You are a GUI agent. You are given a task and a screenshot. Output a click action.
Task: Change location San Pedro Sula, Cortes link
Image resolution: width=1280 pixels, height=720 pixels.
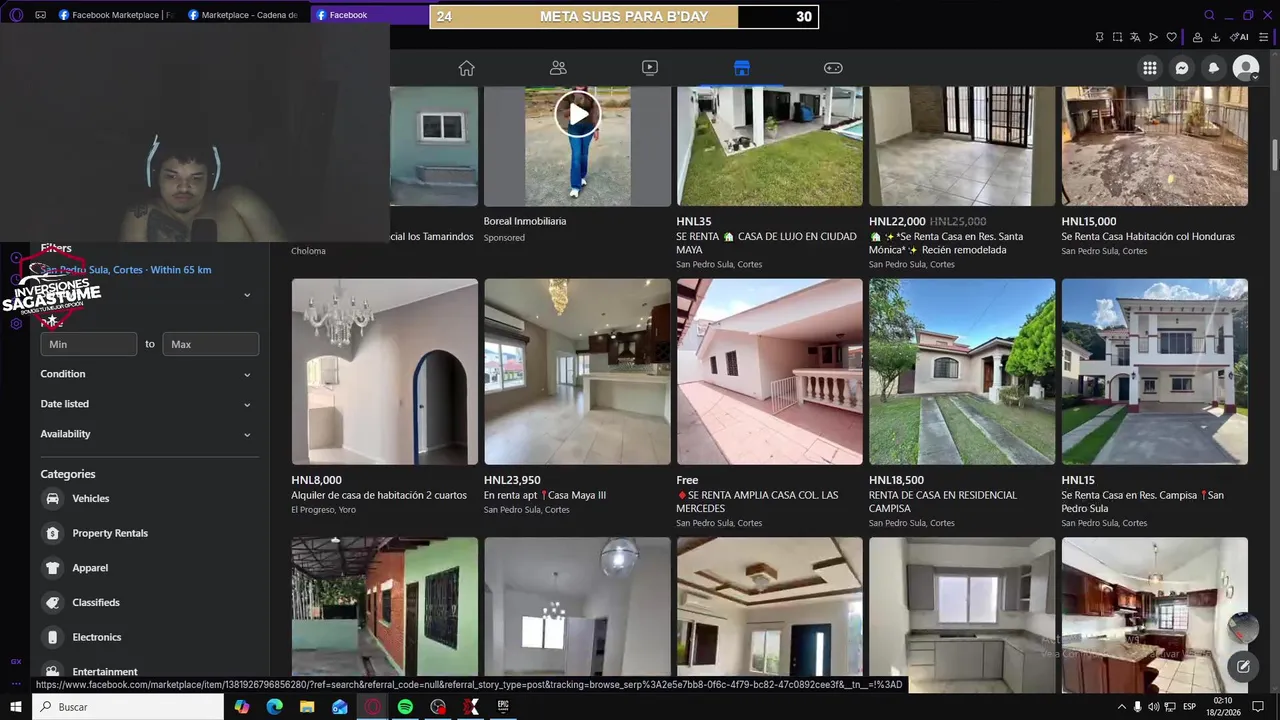tap(126, 270)
